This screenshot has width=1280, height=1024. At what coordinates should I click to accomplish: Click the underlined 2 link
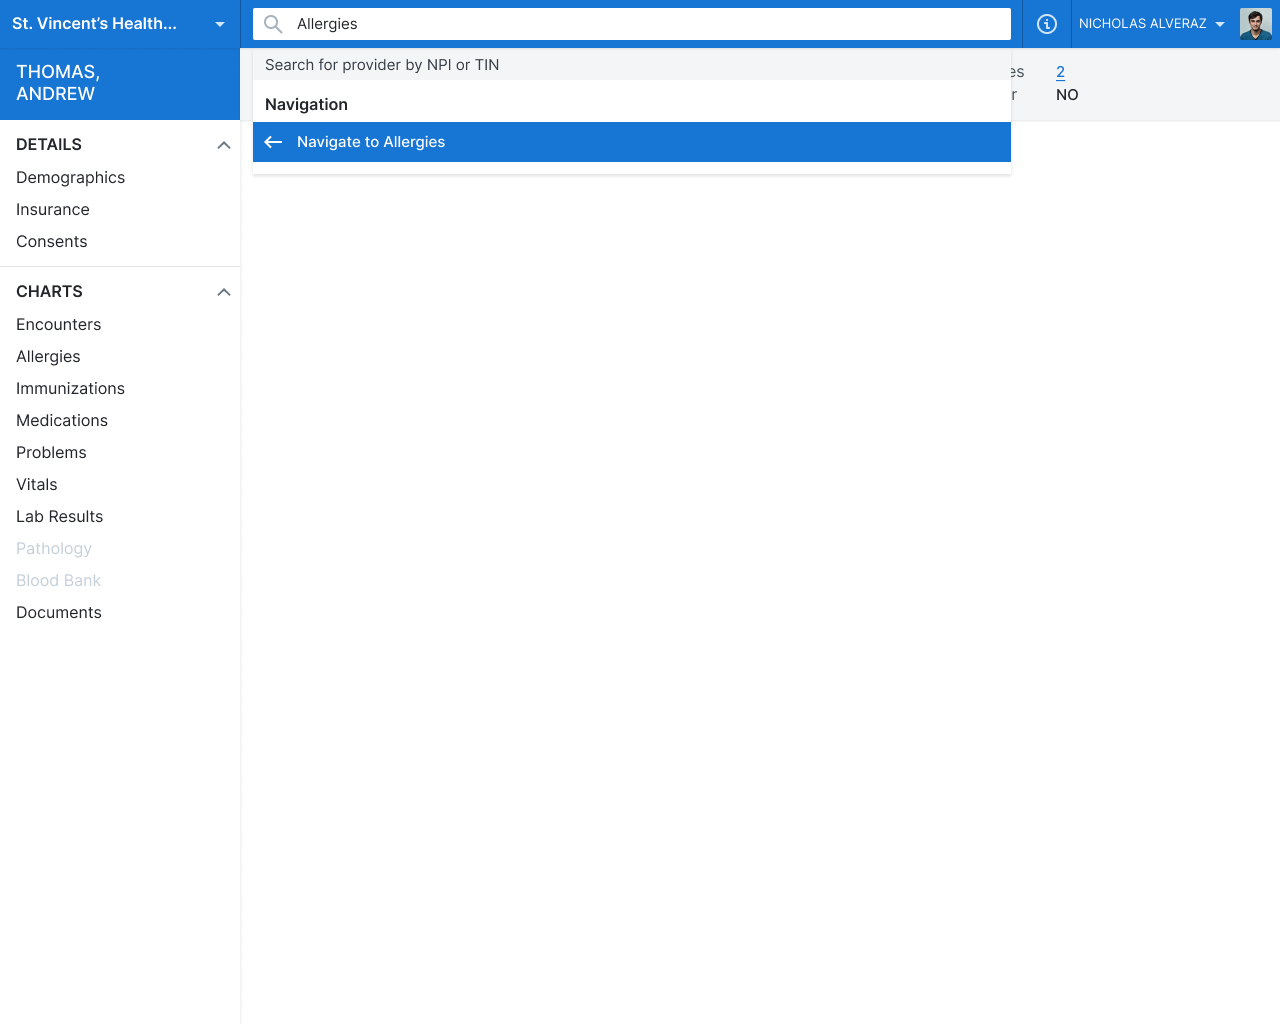(x=1061, y=72)
